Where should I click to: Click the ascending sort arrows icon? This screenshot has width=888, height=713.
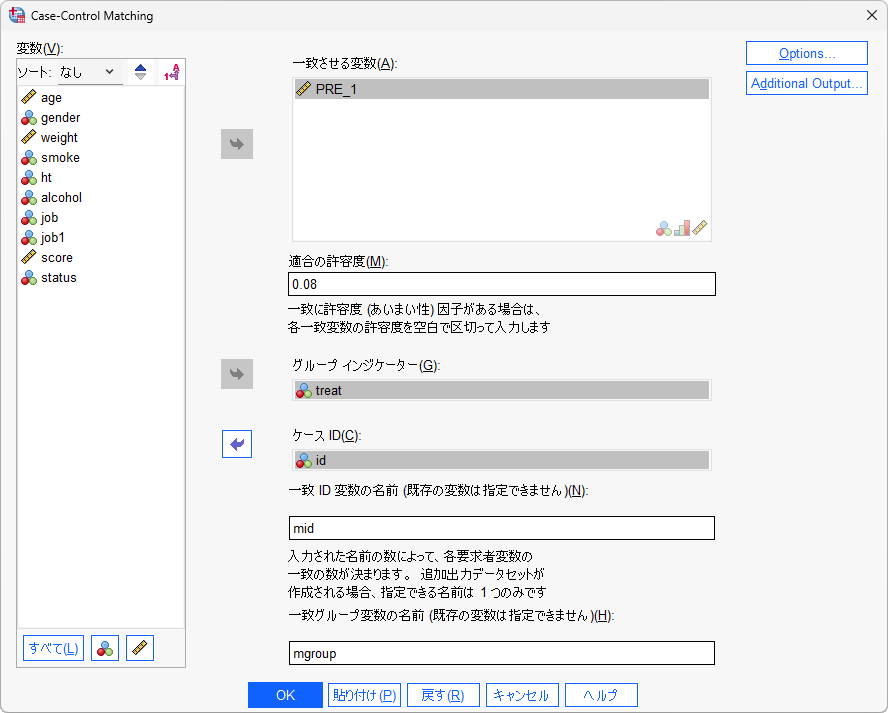pyautogui.click(x=140, y=71)
